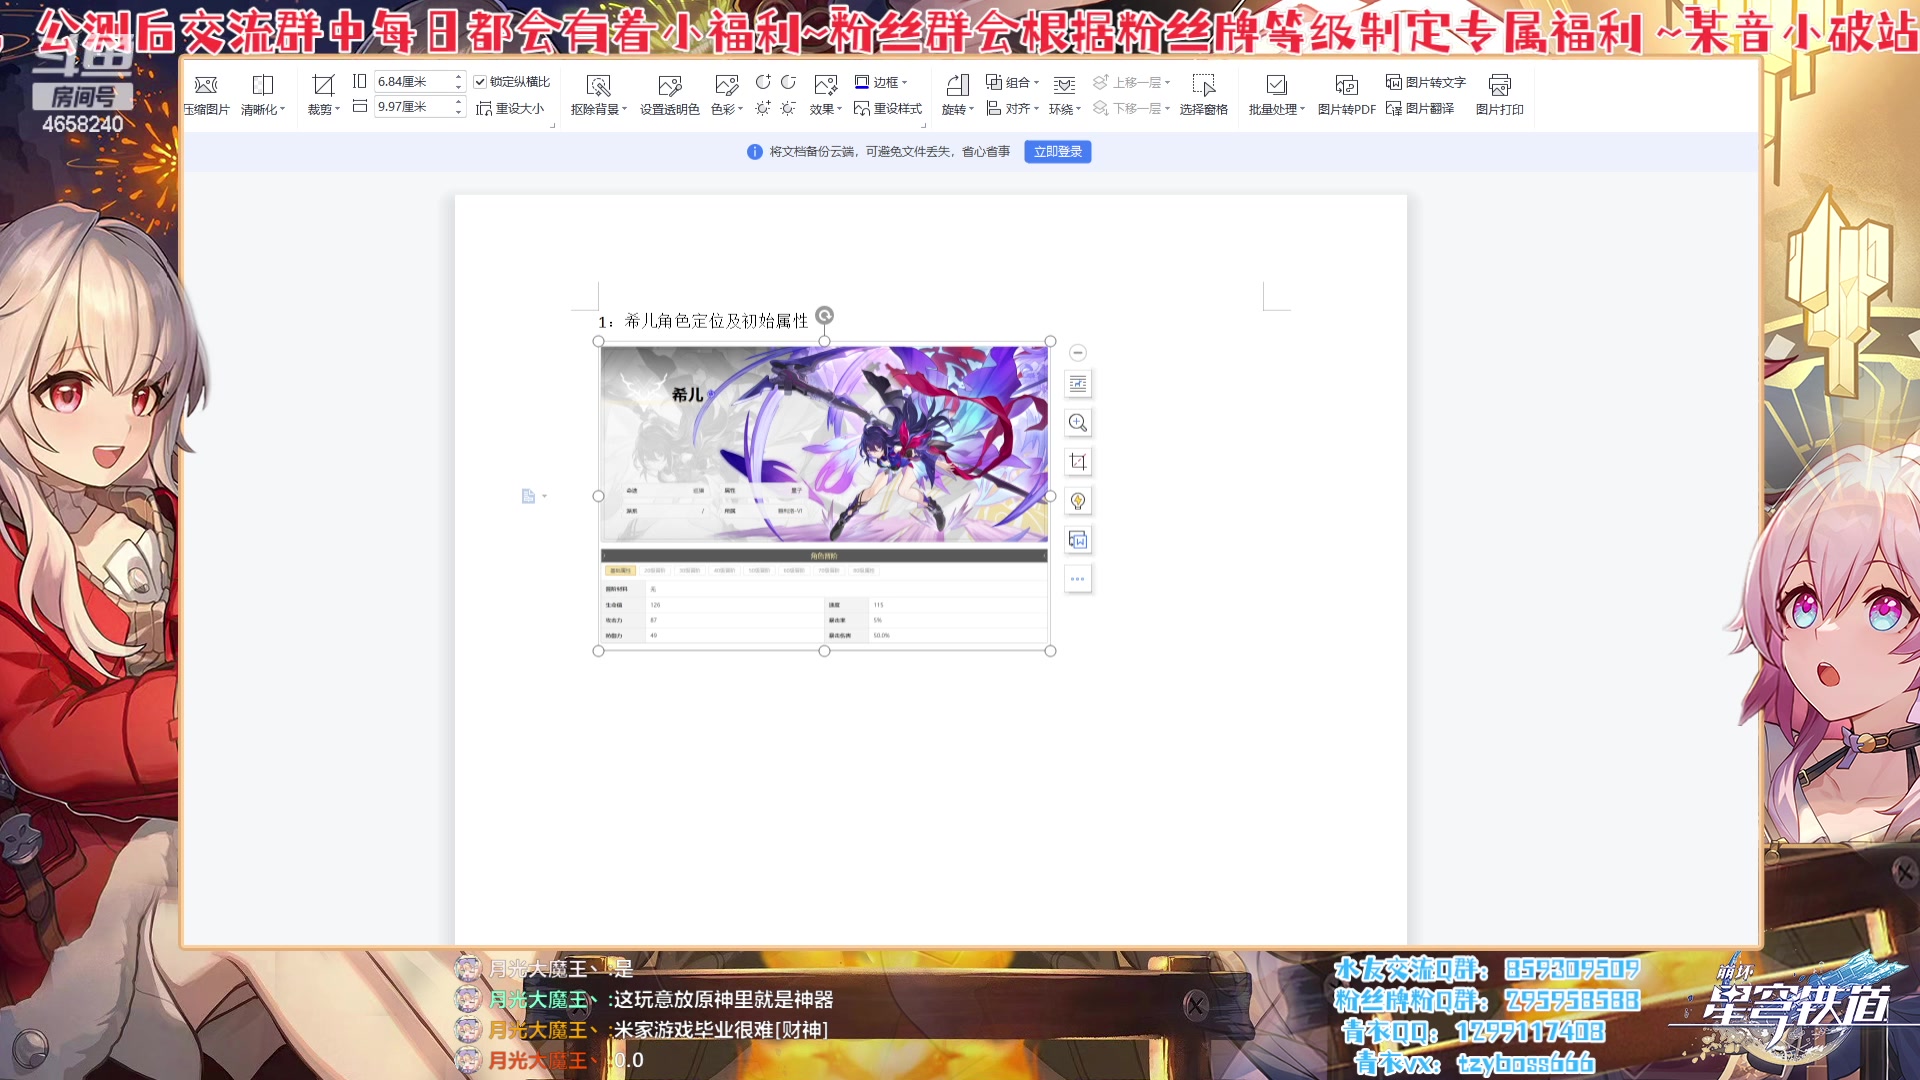Open the 对齐 align dropdown
The image size is (1920, 1080).
pyautogui.click(x=1012, y=108)
